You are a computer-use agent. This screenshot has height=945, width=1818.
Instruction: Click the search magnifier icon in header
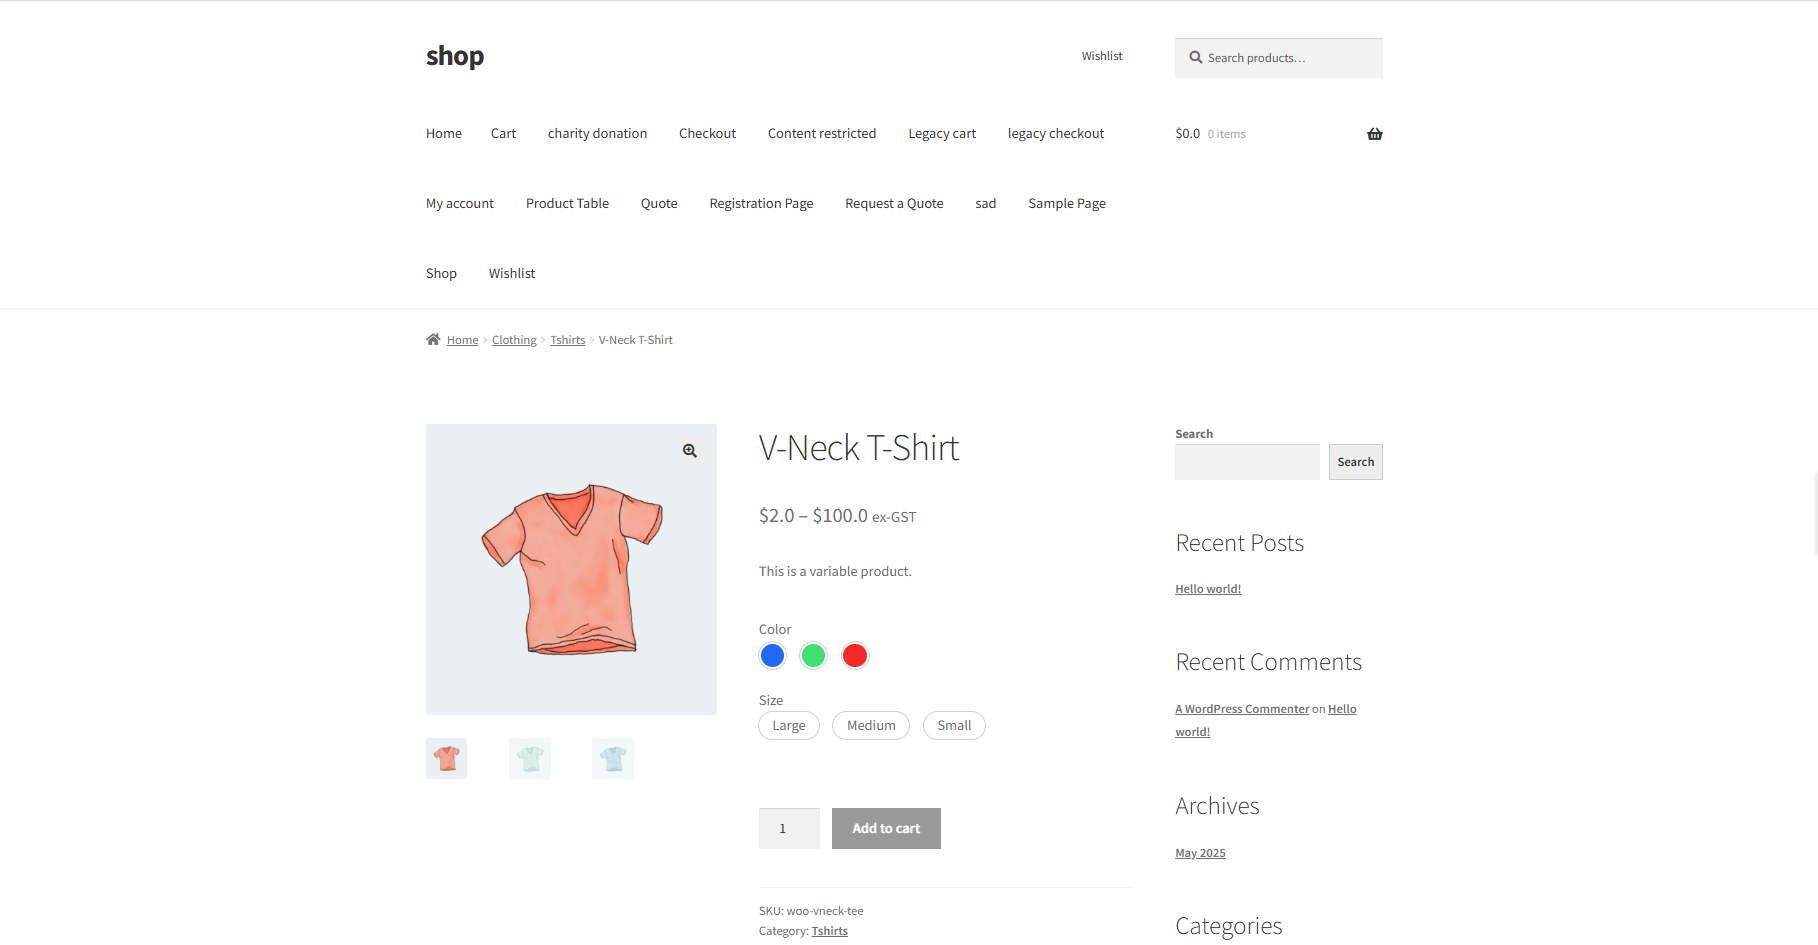pyautogui.click(x=1195, y=58)
